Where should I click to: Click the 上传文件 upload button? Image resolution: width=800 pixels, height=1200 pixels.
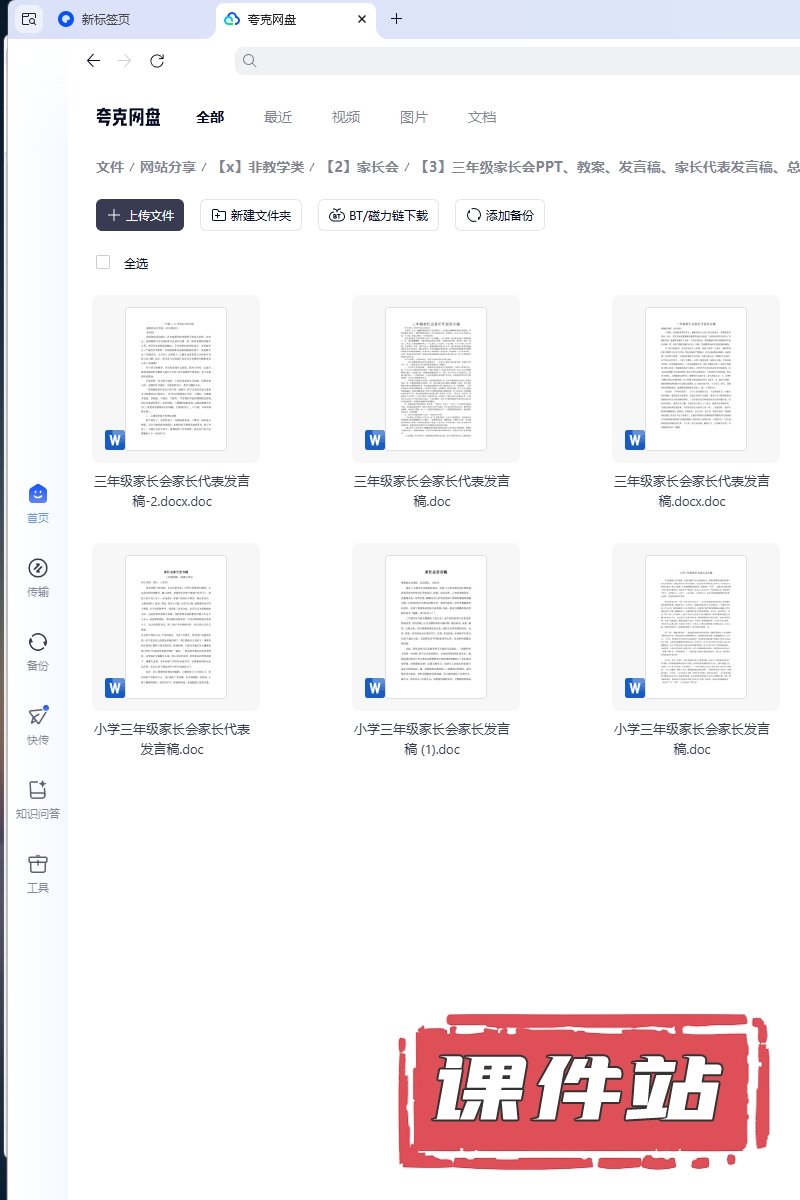tap(140, 215)
